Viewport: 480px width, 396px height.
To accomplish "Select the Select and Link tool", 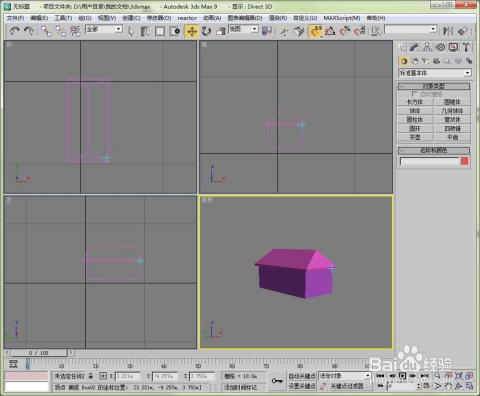I will tap(47, 31).
